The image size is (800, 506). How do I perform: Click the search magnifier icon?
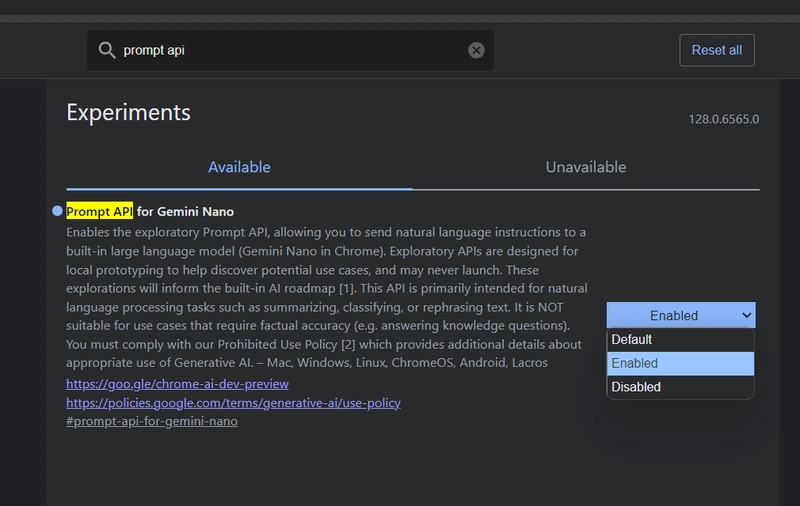click(107, 50)
